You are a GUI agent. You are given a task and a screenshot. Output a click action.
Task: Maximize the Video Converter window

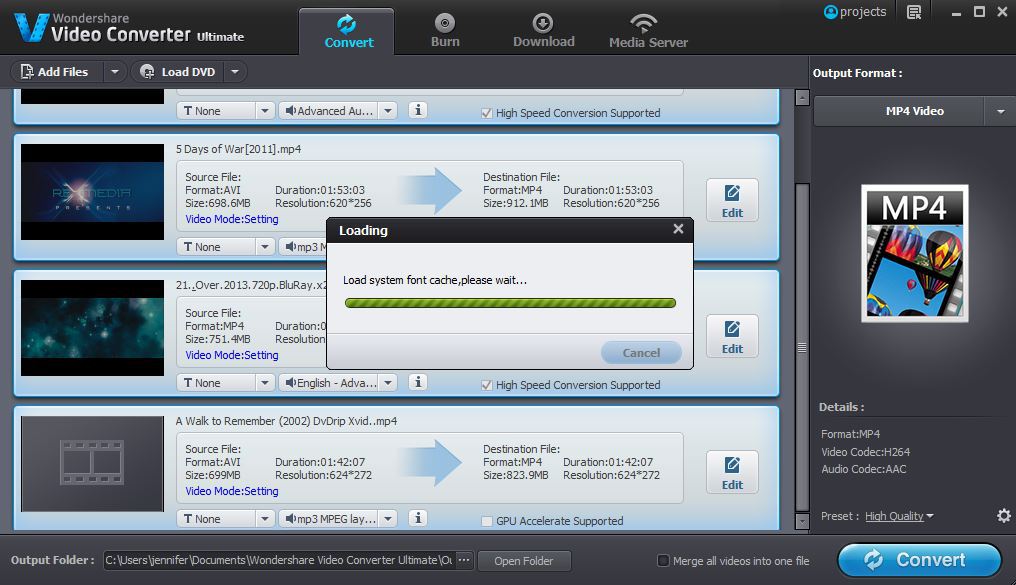(x=979, y=12)
